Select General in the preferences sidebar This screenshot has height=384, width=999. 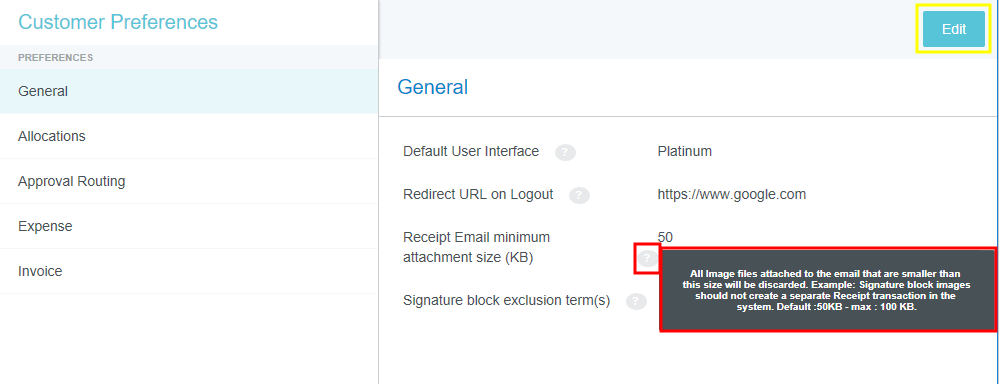tap(189, 91)
